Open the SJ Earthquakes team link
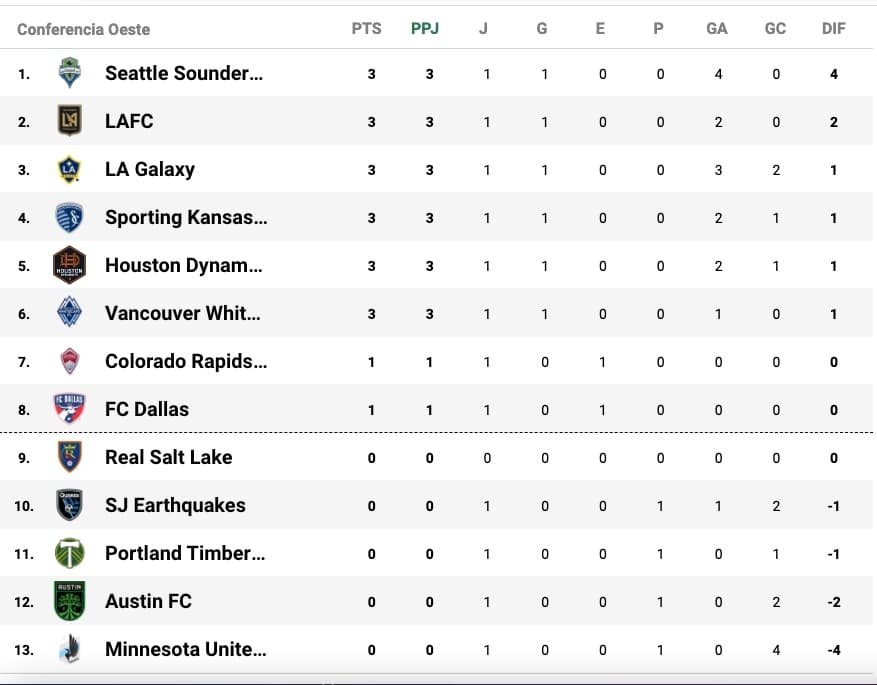The image size is (877, 685). [x=175, y=505]
